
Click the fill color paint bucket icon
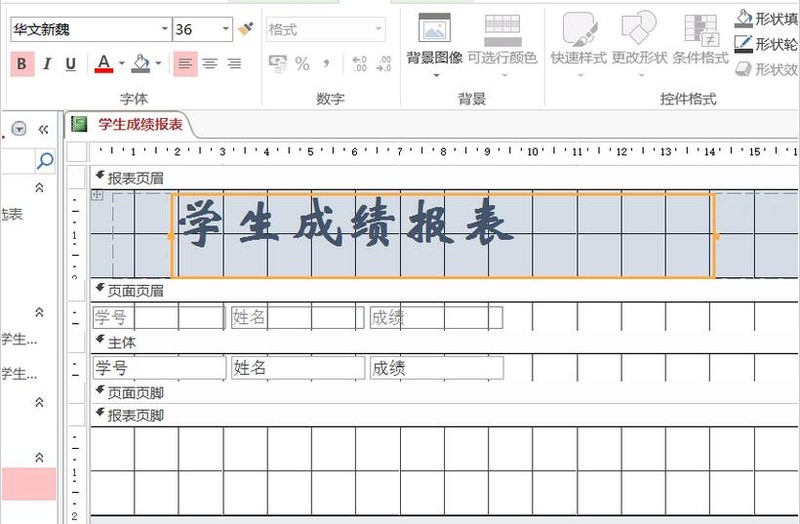[x=140, y=64]
